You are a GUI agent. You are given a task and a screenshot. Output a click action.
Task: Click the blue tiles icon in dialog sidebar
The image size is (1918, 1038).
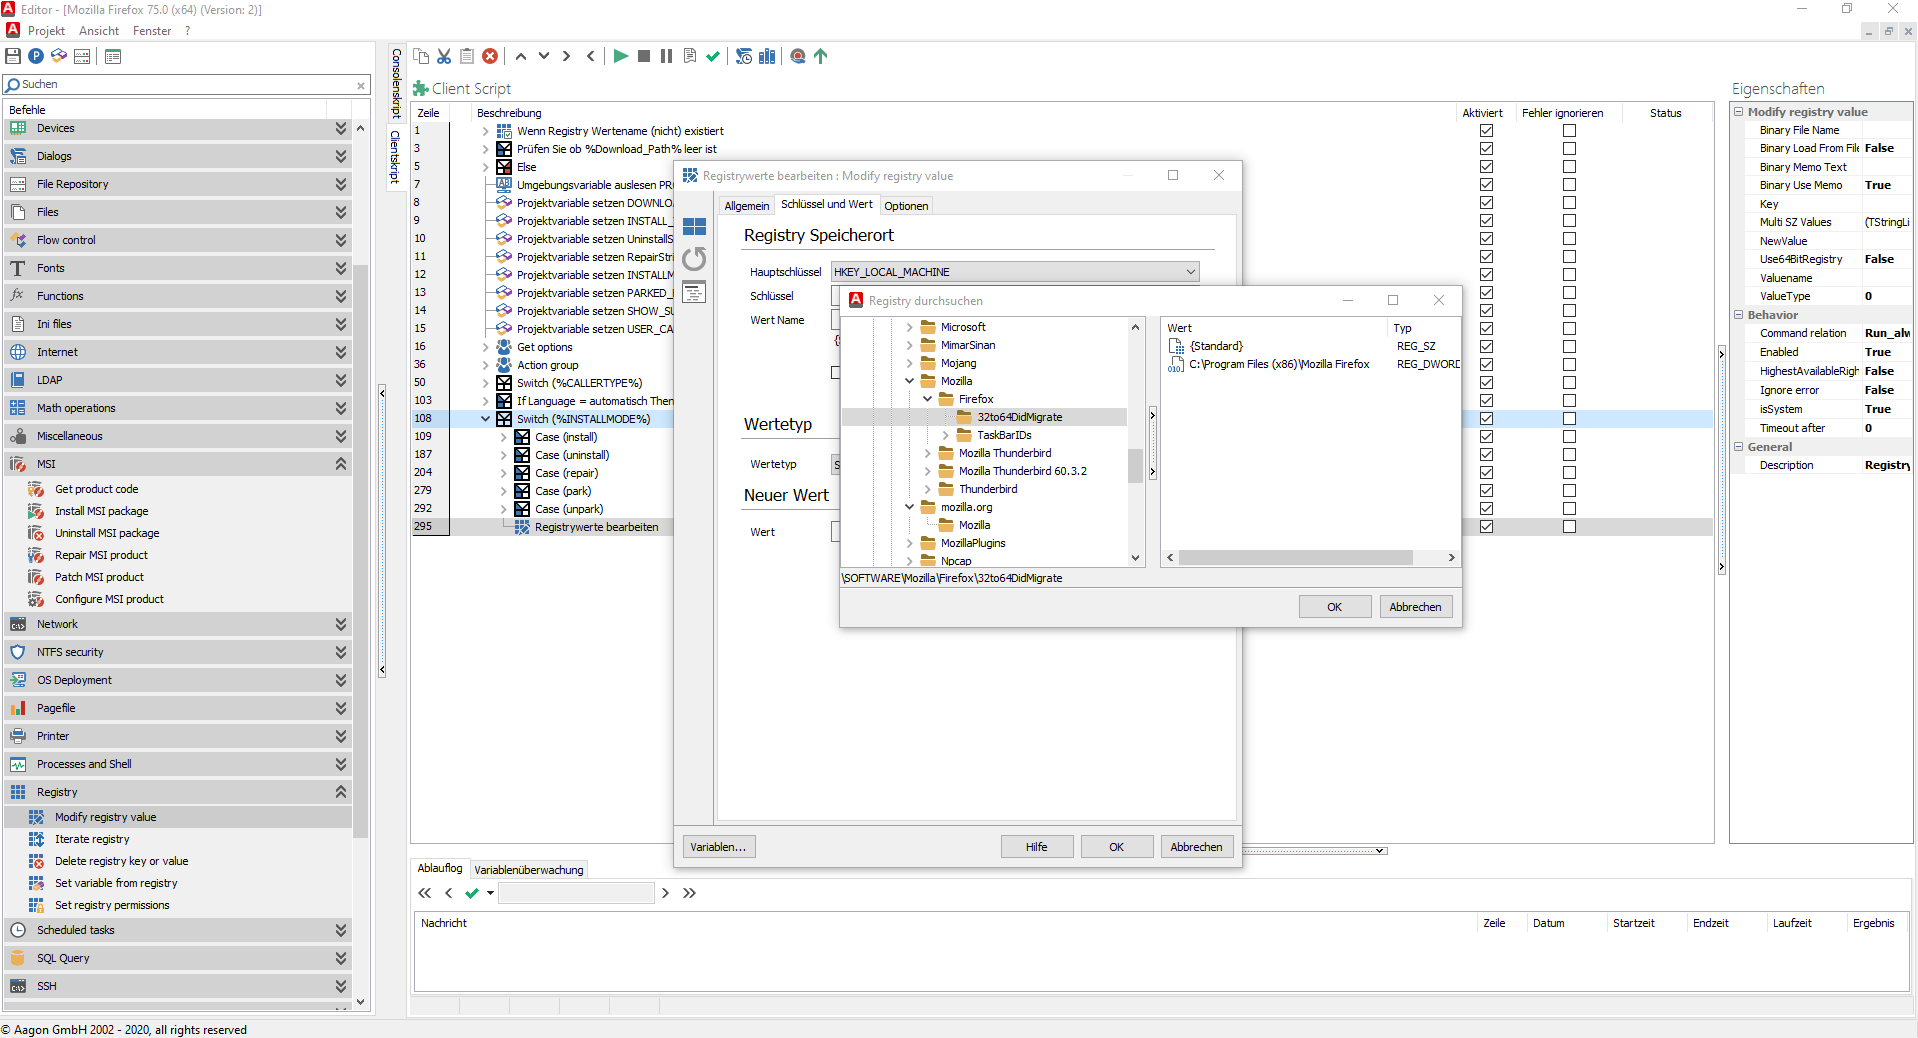pyautogui.click(x=694, y=227)
